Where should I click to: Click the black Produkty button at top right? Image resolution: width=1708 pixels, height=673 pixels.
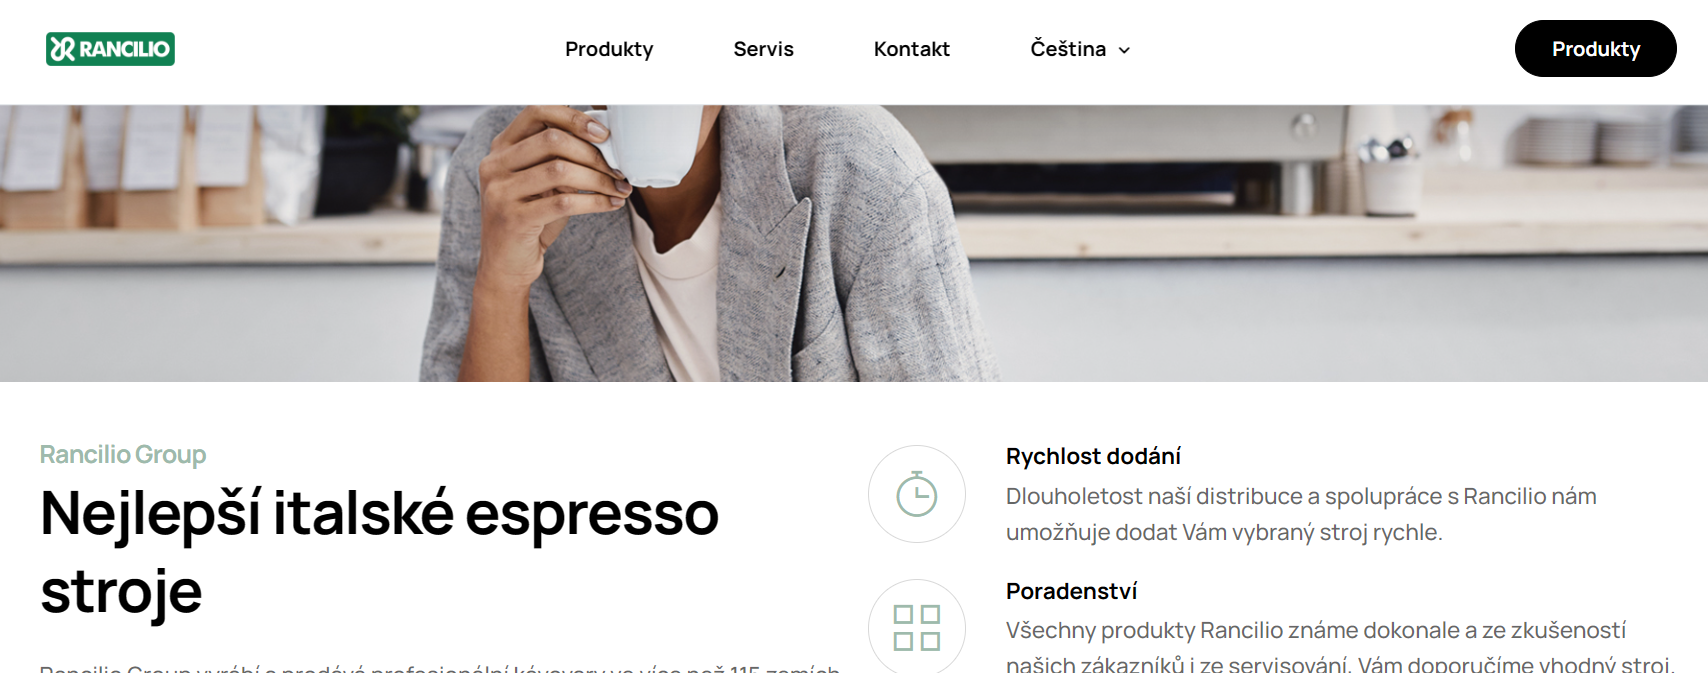coord(1596,49)
